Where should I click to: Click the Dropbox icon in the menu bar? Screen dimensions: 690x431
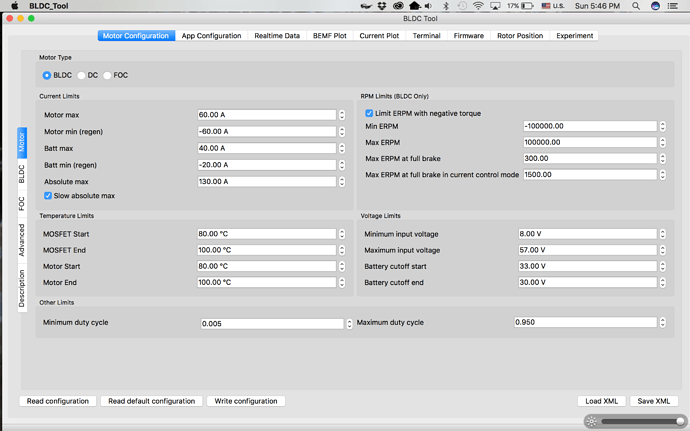tap(382, 6)
